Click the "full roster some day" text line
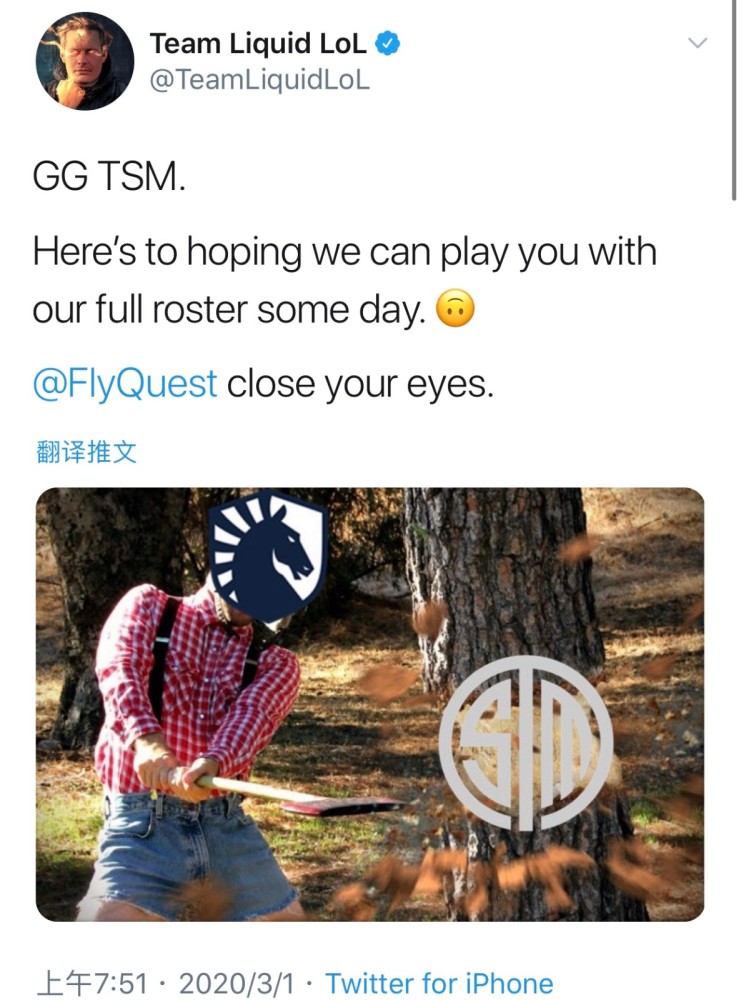The image size is (741, 1000). click(x=228, y=310)
